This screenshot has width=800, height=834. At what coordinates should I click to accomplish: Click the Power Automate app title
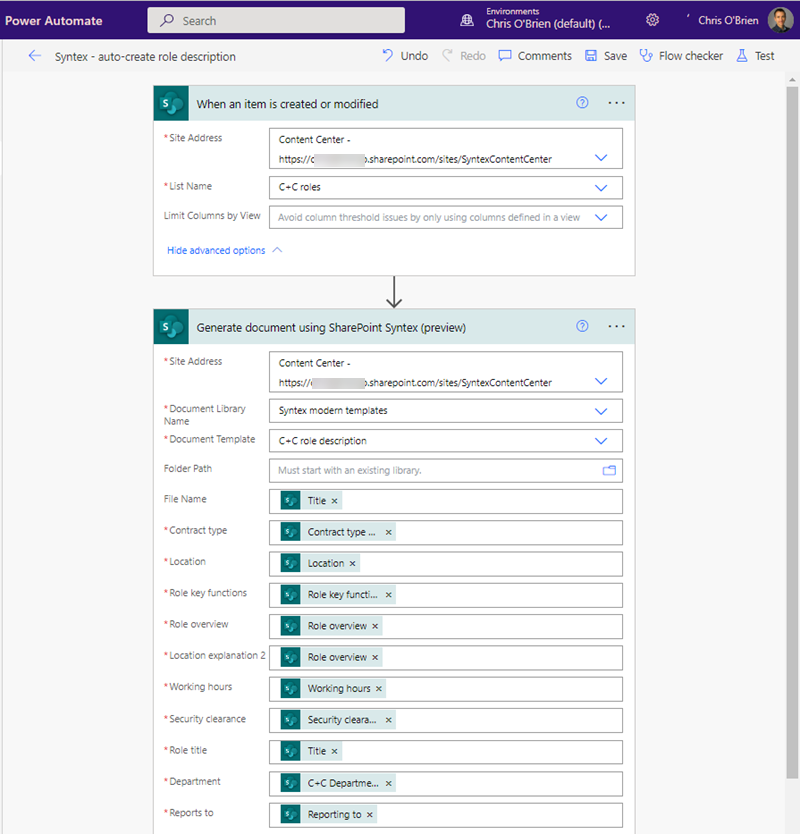[x=54, y=21]
